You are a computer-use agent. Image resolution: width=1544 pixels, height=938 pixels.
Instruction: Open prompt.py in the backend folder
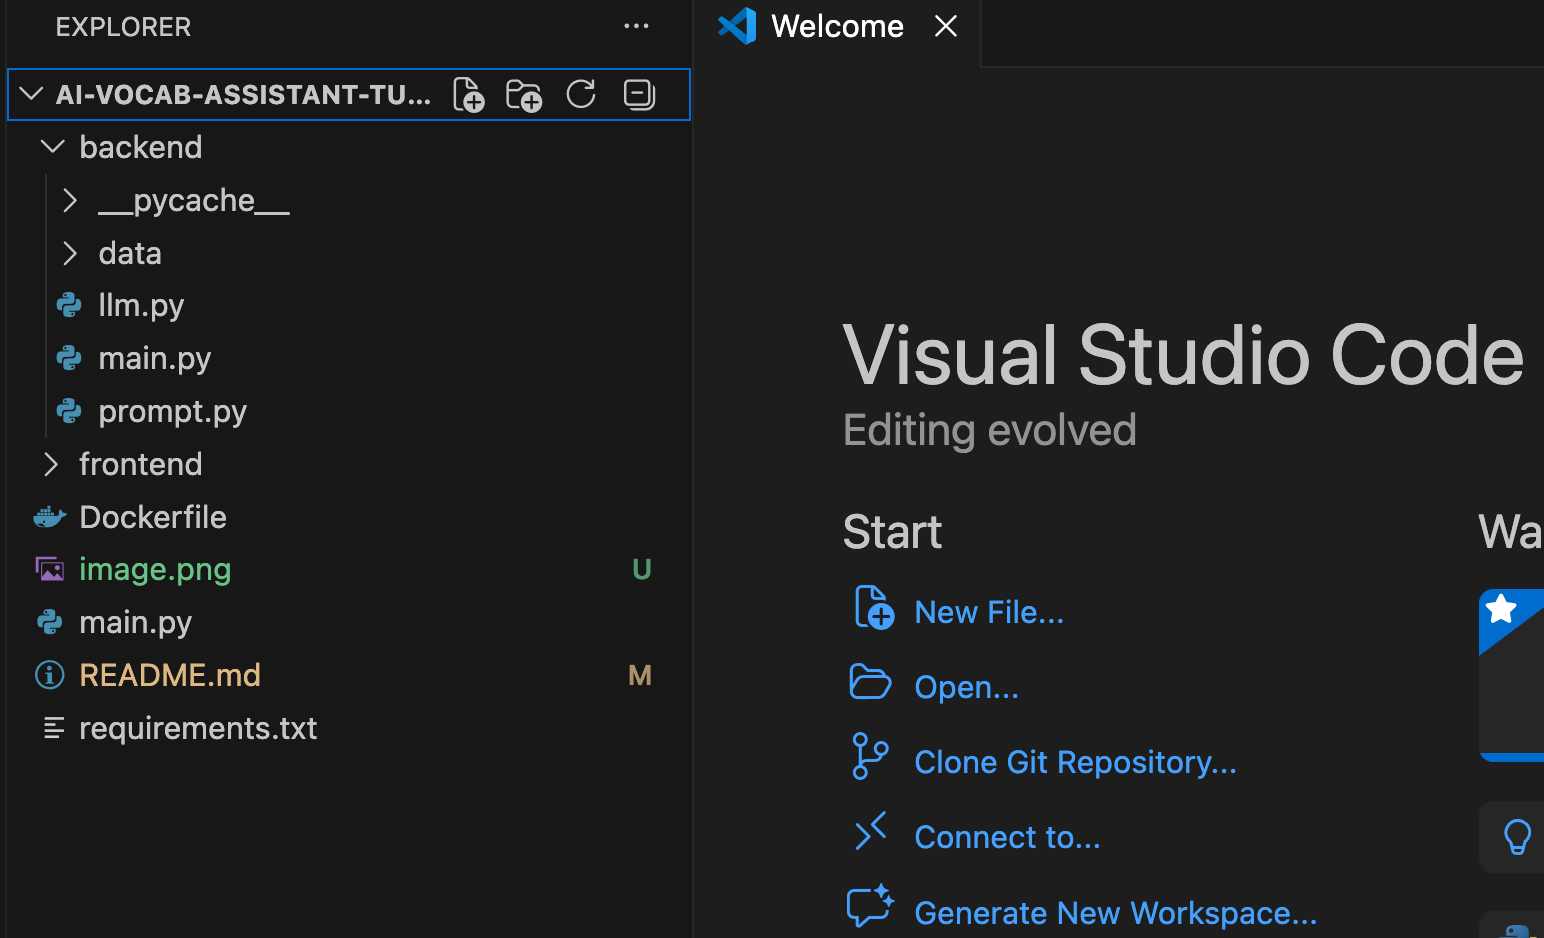172,412
